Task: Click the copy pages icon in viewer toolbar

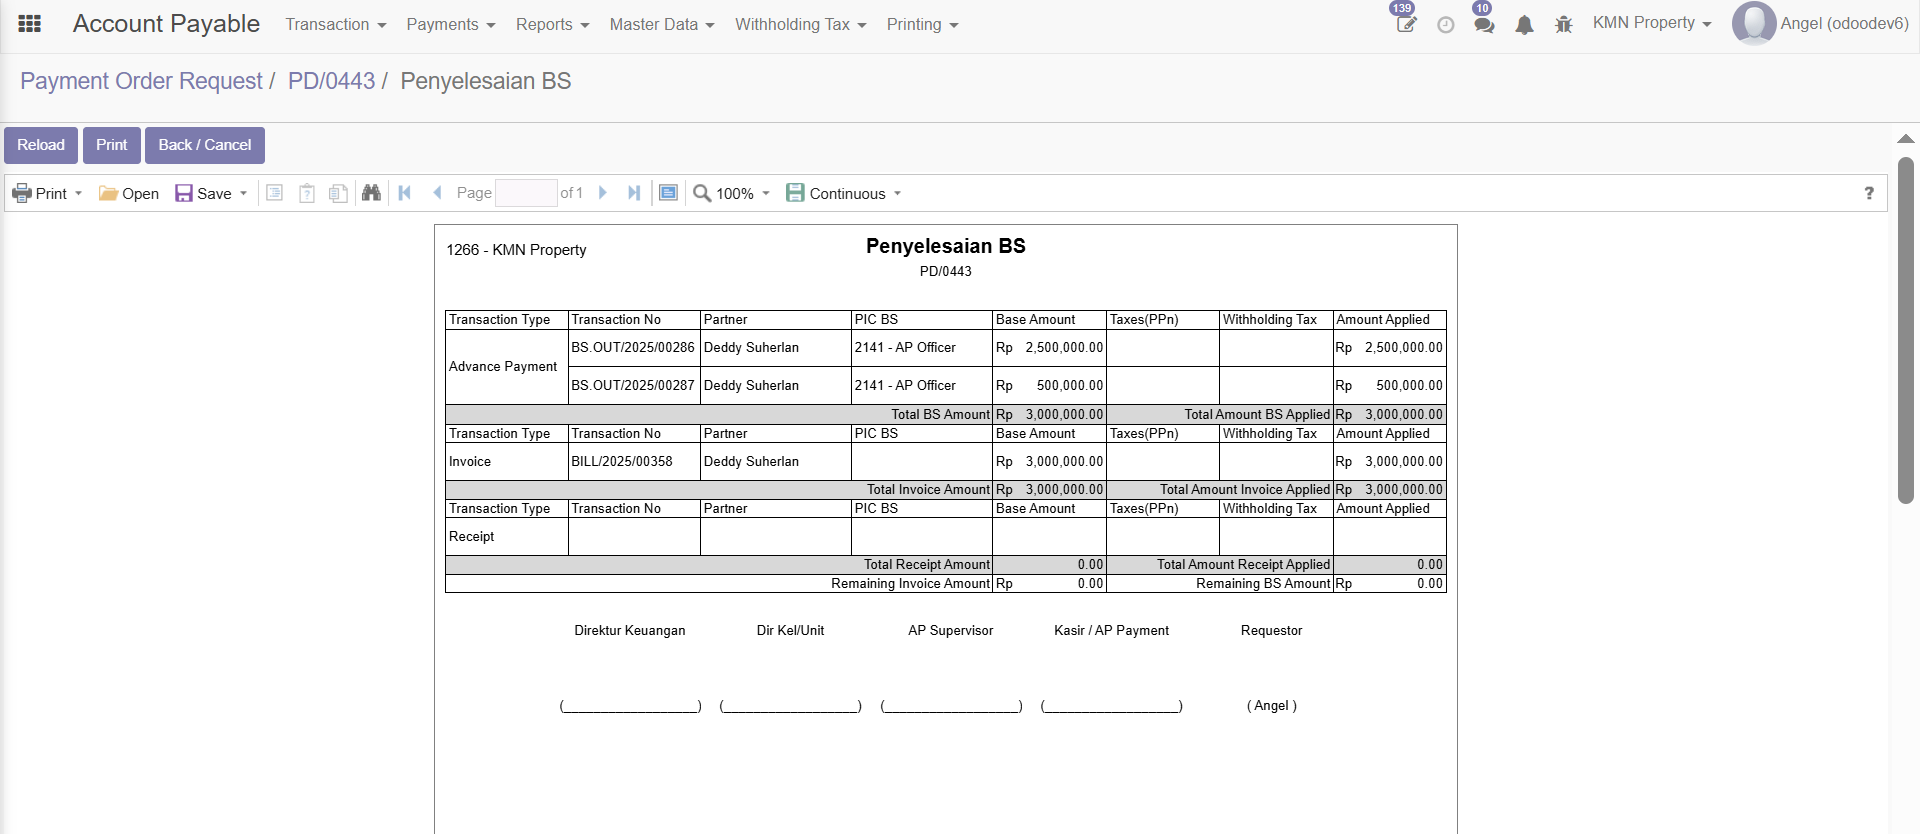Action: [x=339, y=193]
